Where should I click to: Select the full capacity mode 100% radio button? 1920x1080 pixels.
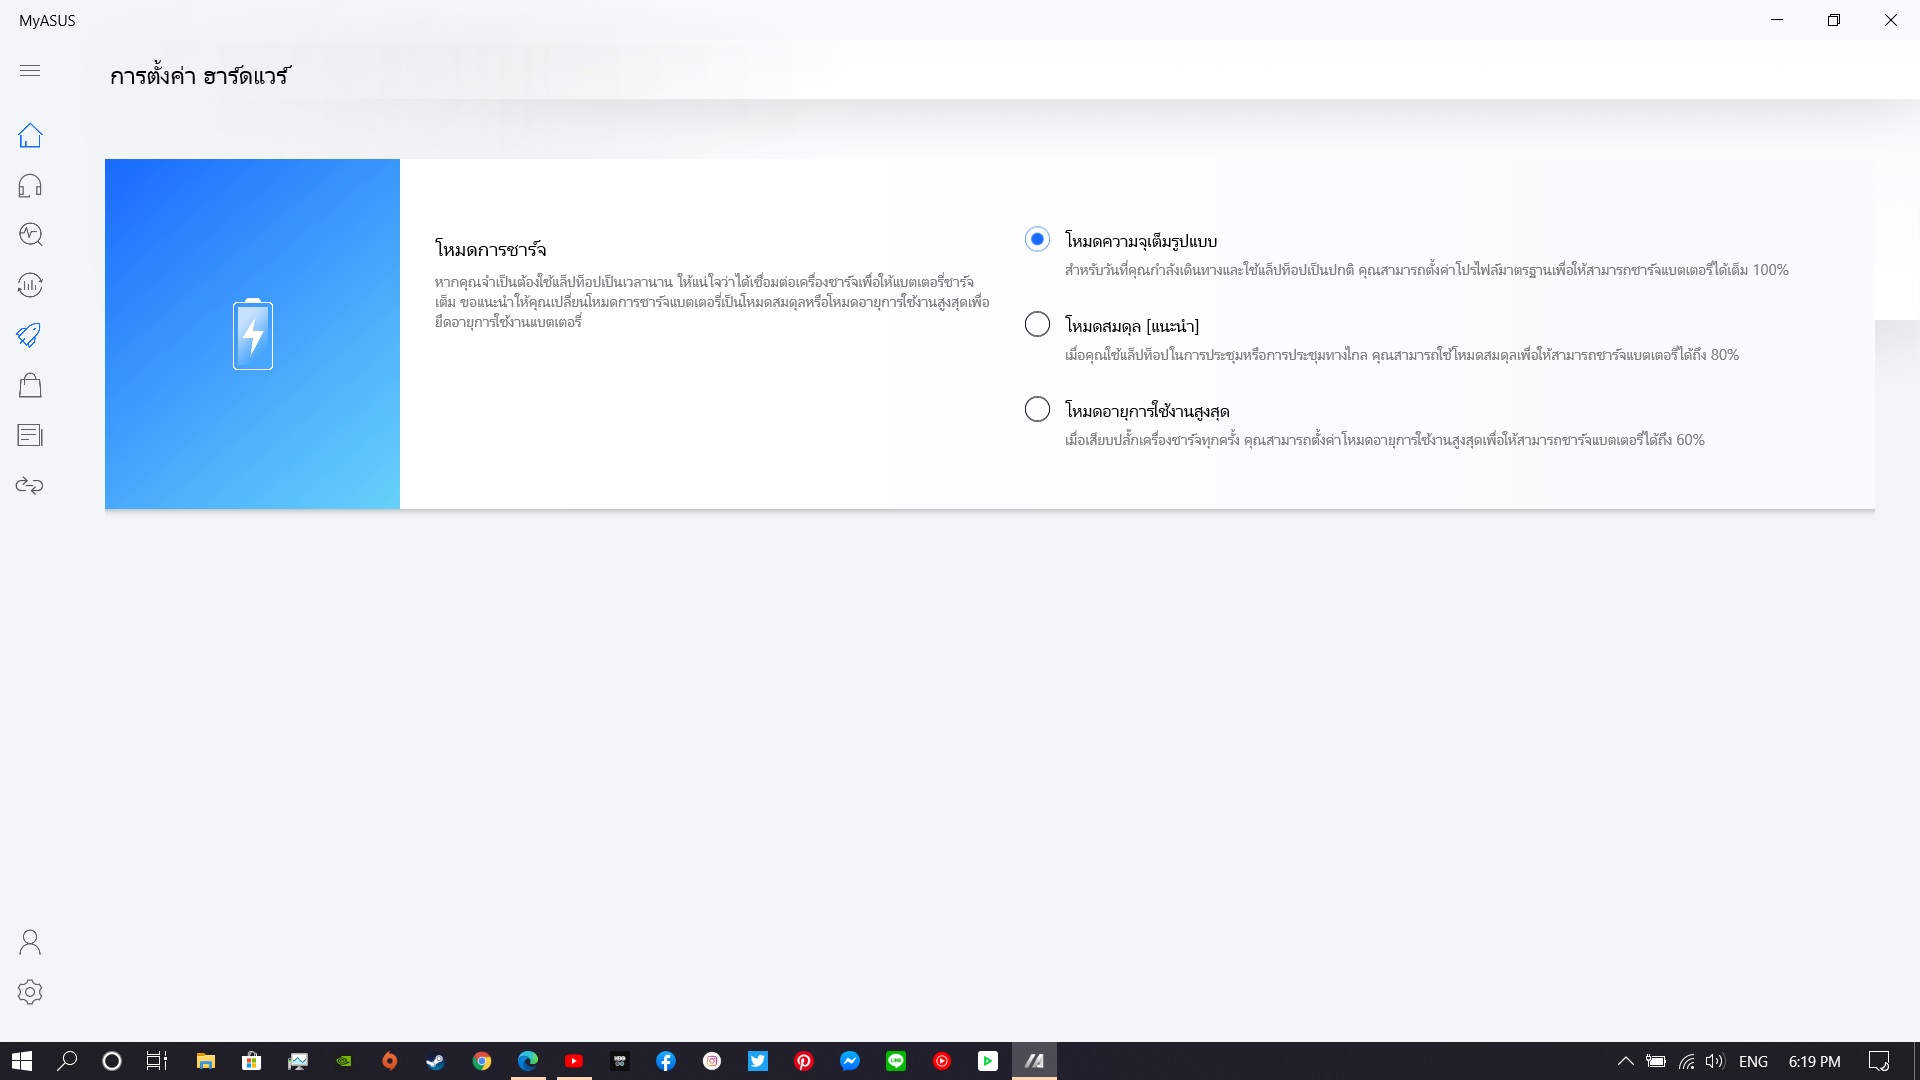click(1037, 239)
